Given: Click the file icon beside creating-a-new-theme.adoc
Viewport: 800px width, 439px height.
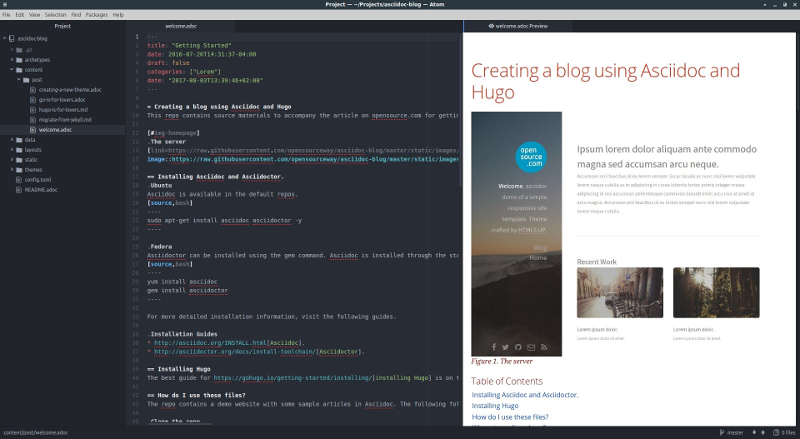Looking at the screenshot, I should 33,90.
